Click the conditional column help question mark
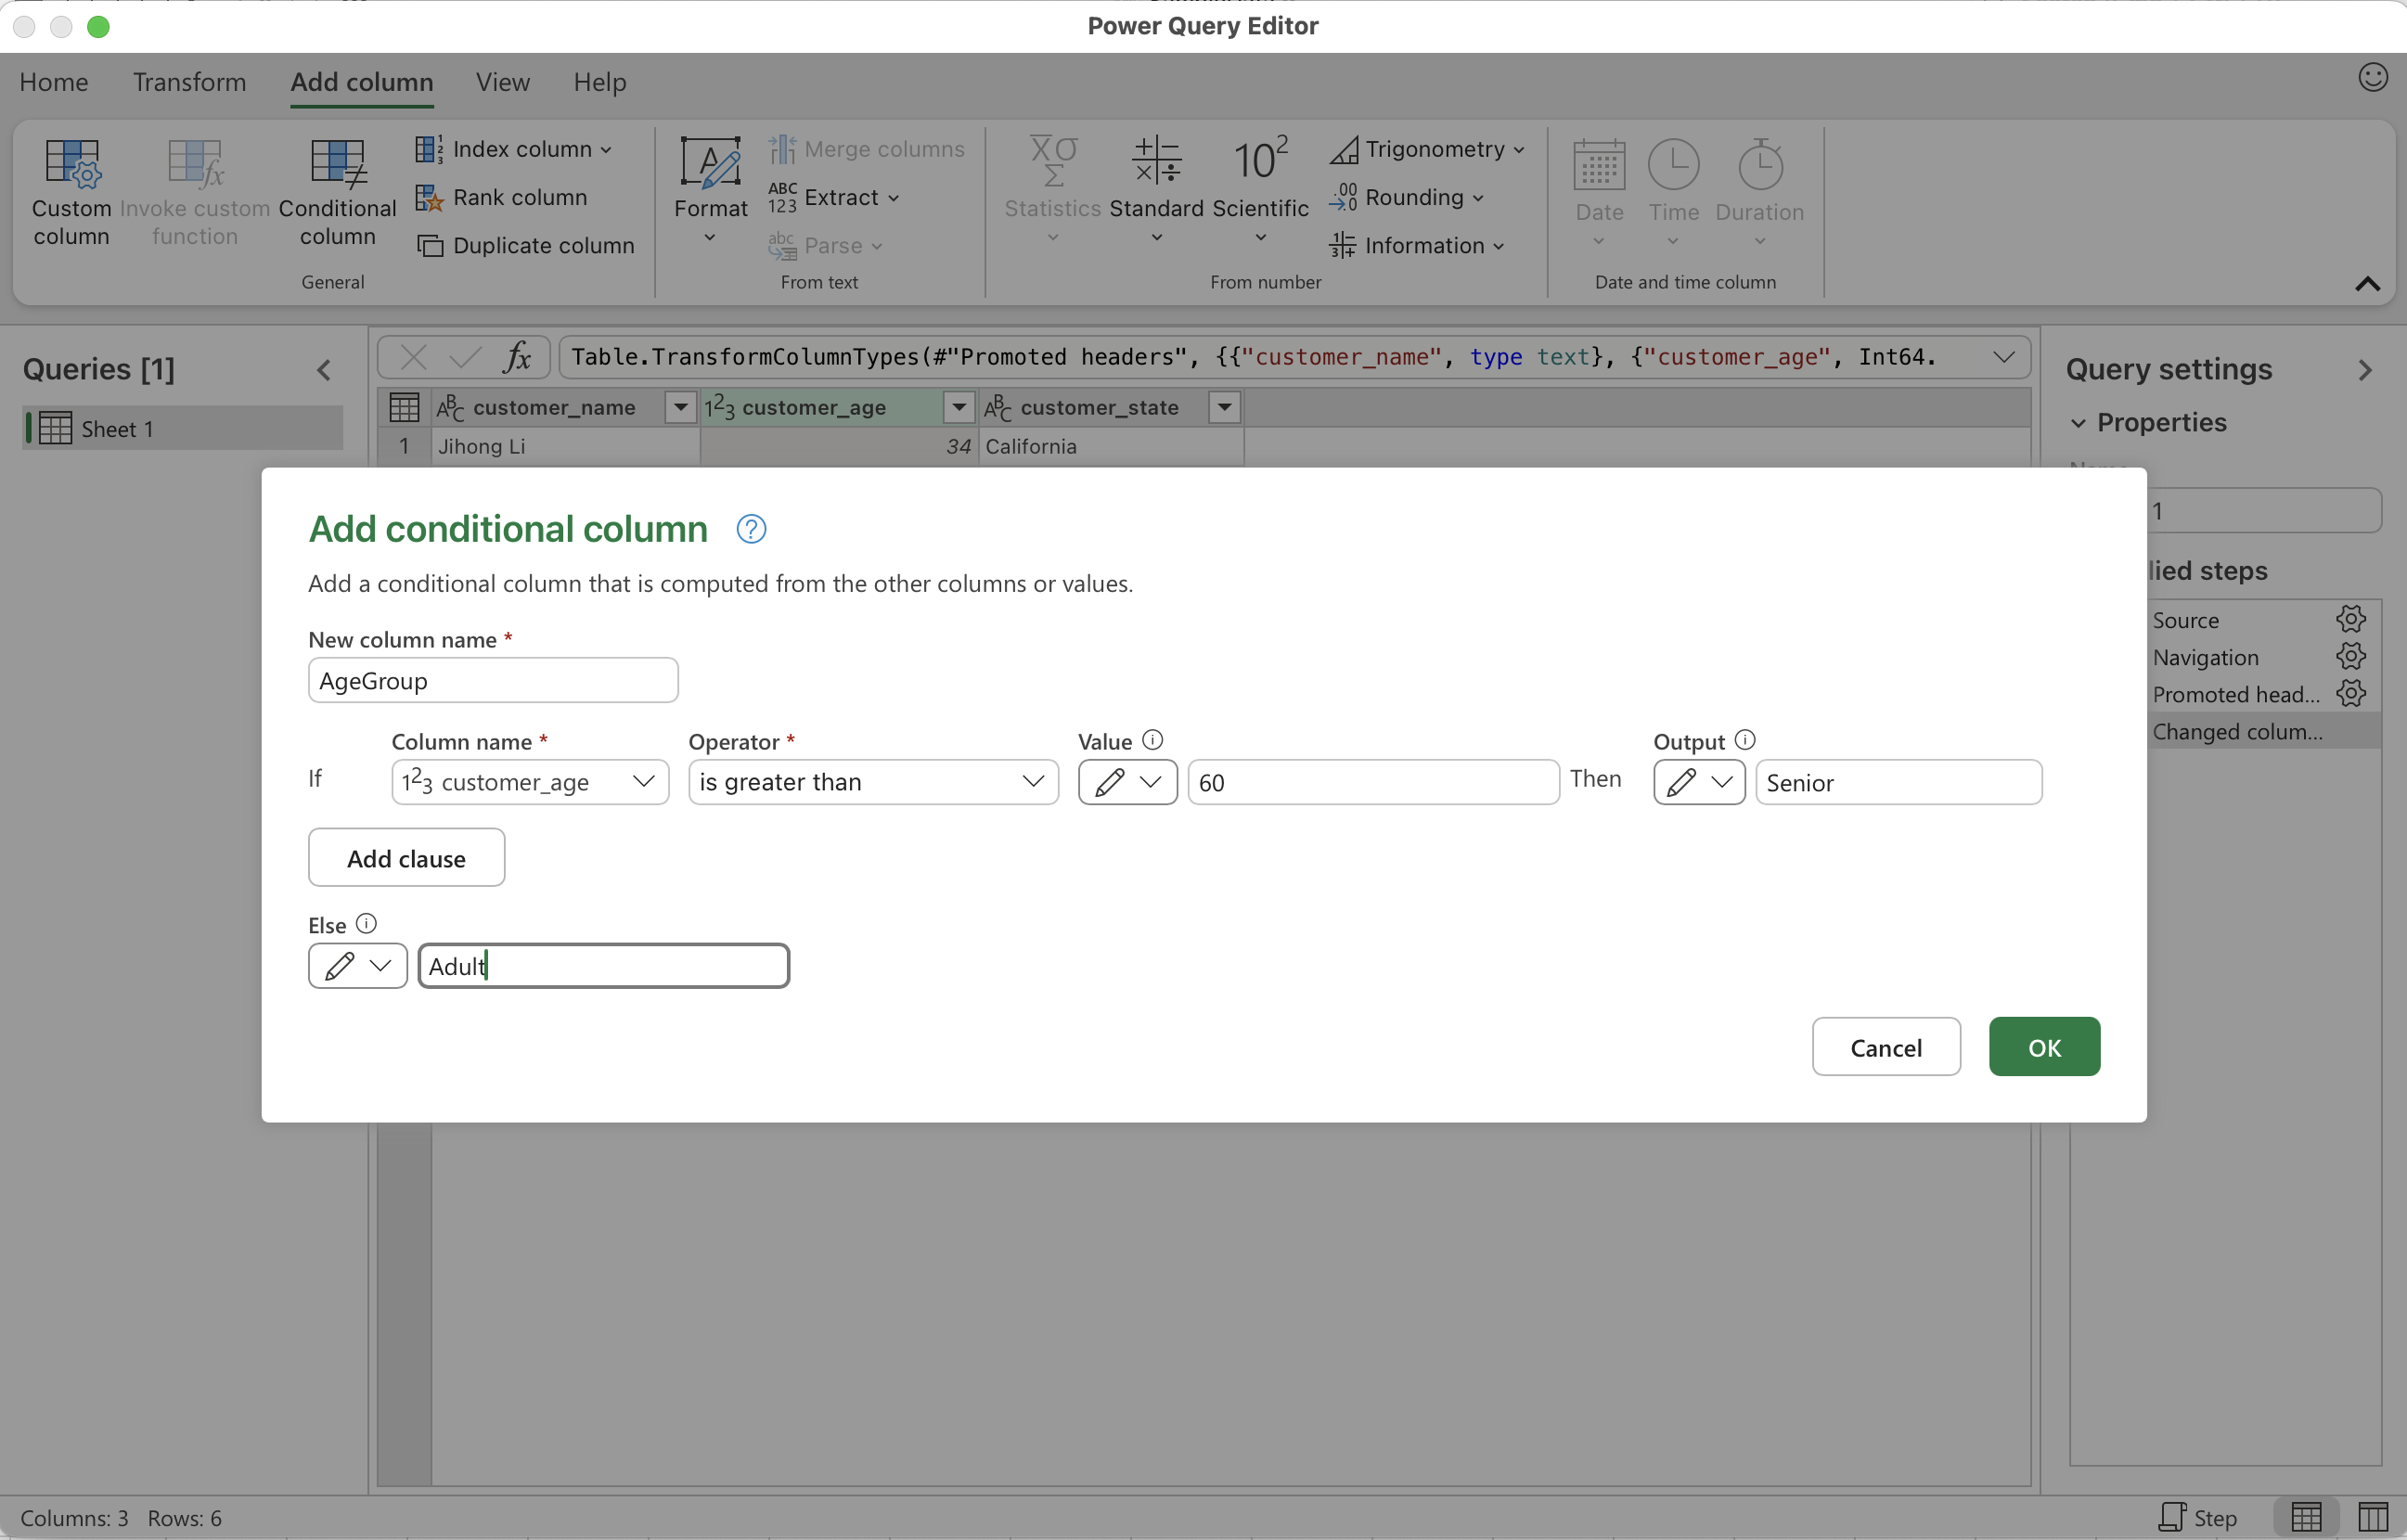 751,529
